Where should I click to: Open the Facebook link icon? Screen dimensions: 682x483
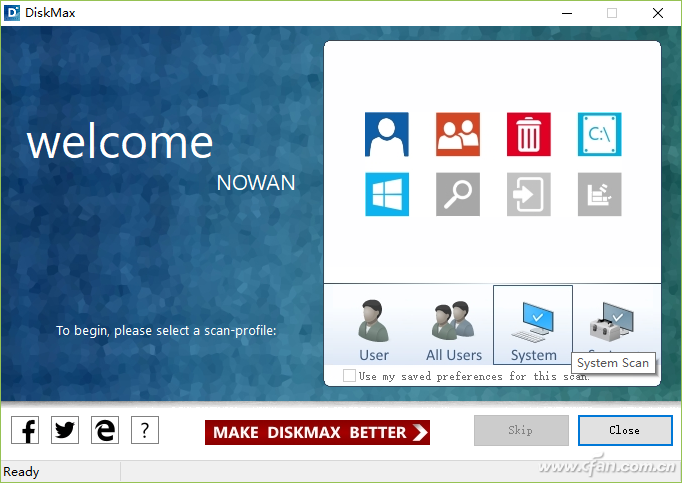coord(26,431)
